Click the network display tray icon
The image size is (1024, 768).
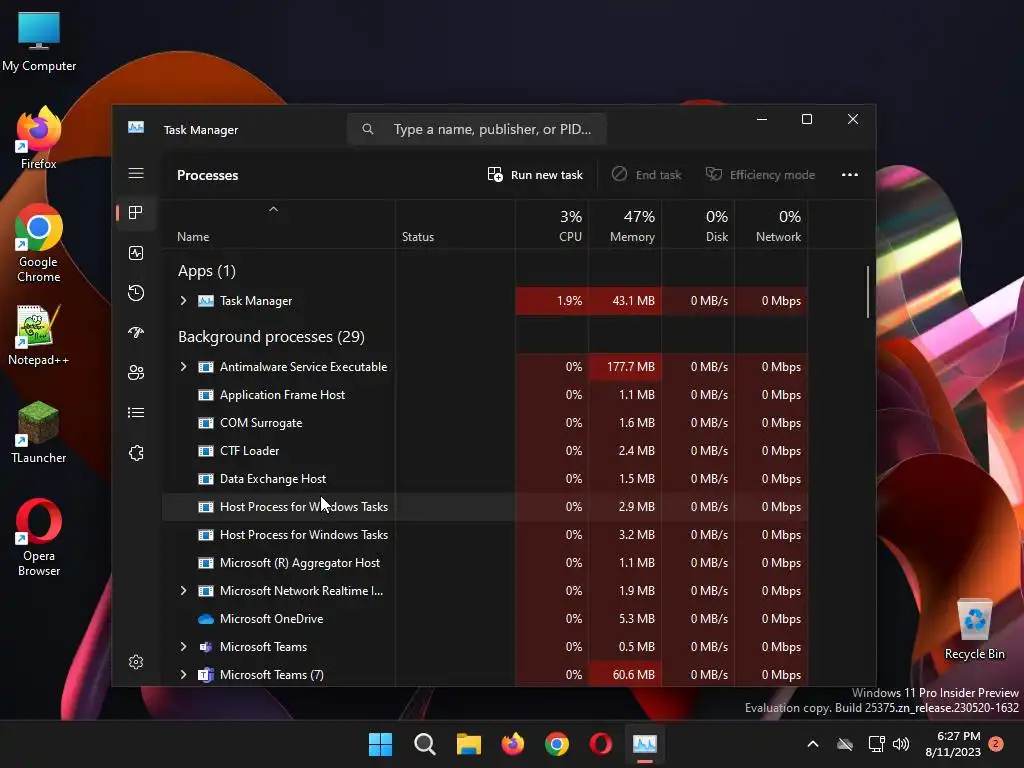pyautogui.click(x=876, y=744)
